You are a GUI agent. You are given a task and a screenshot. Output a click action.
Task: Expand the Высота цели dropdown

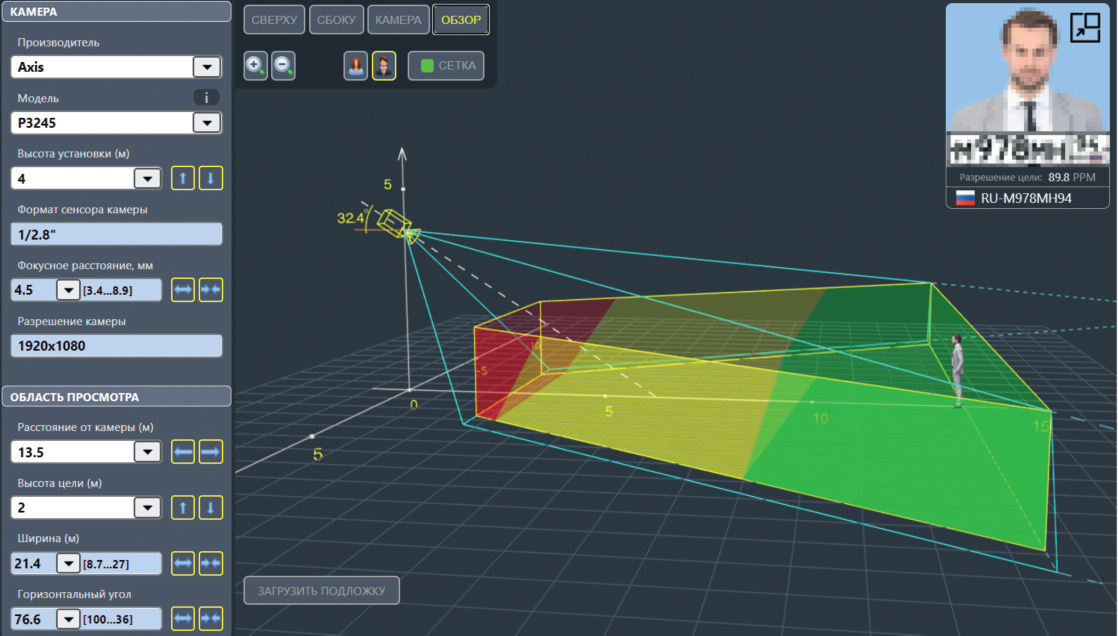point(146,508)
